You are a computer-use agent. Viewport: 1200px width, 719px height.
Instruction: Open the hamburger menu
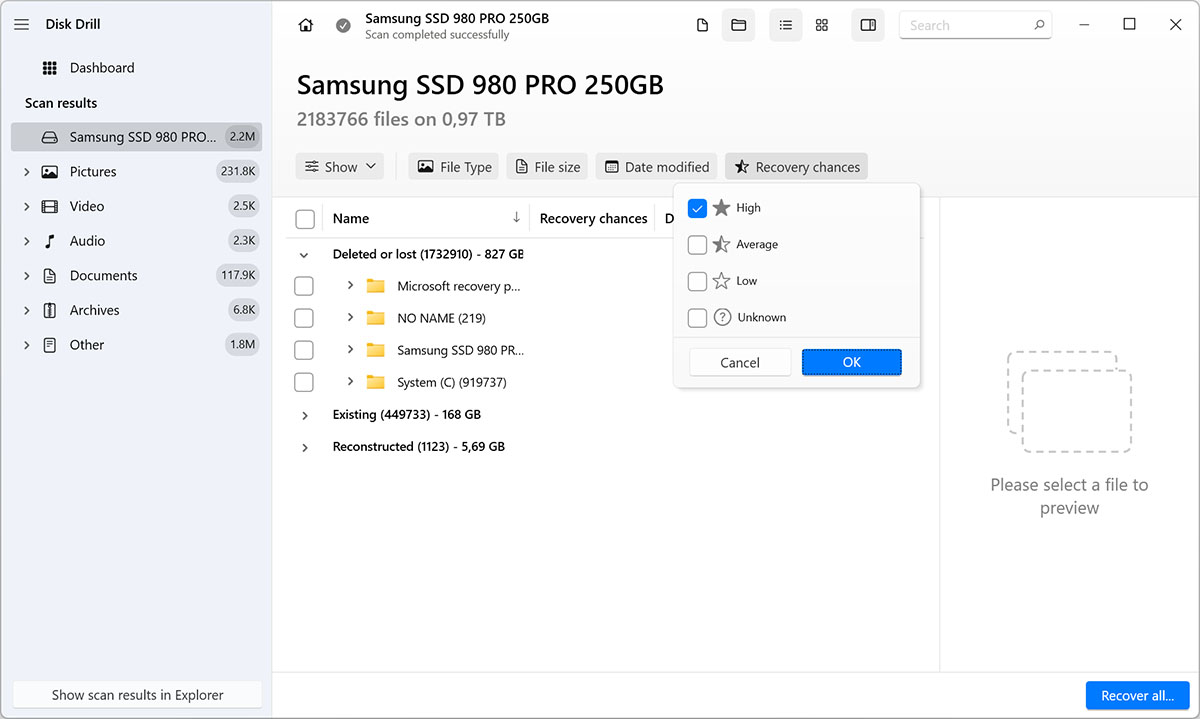pyautogui.click(x=21, y=25)
